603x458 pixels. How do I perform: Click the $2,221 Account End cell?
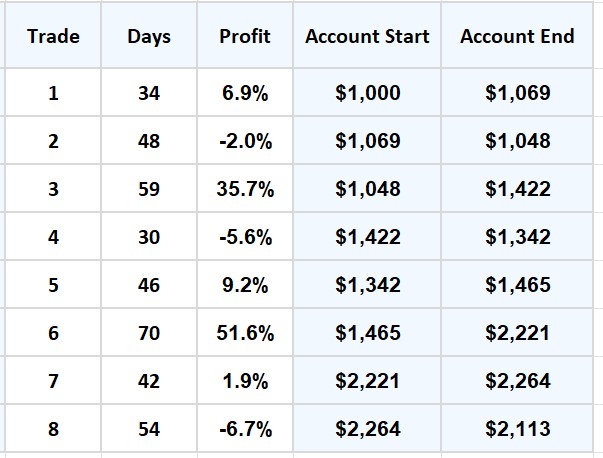click(517, 333)
